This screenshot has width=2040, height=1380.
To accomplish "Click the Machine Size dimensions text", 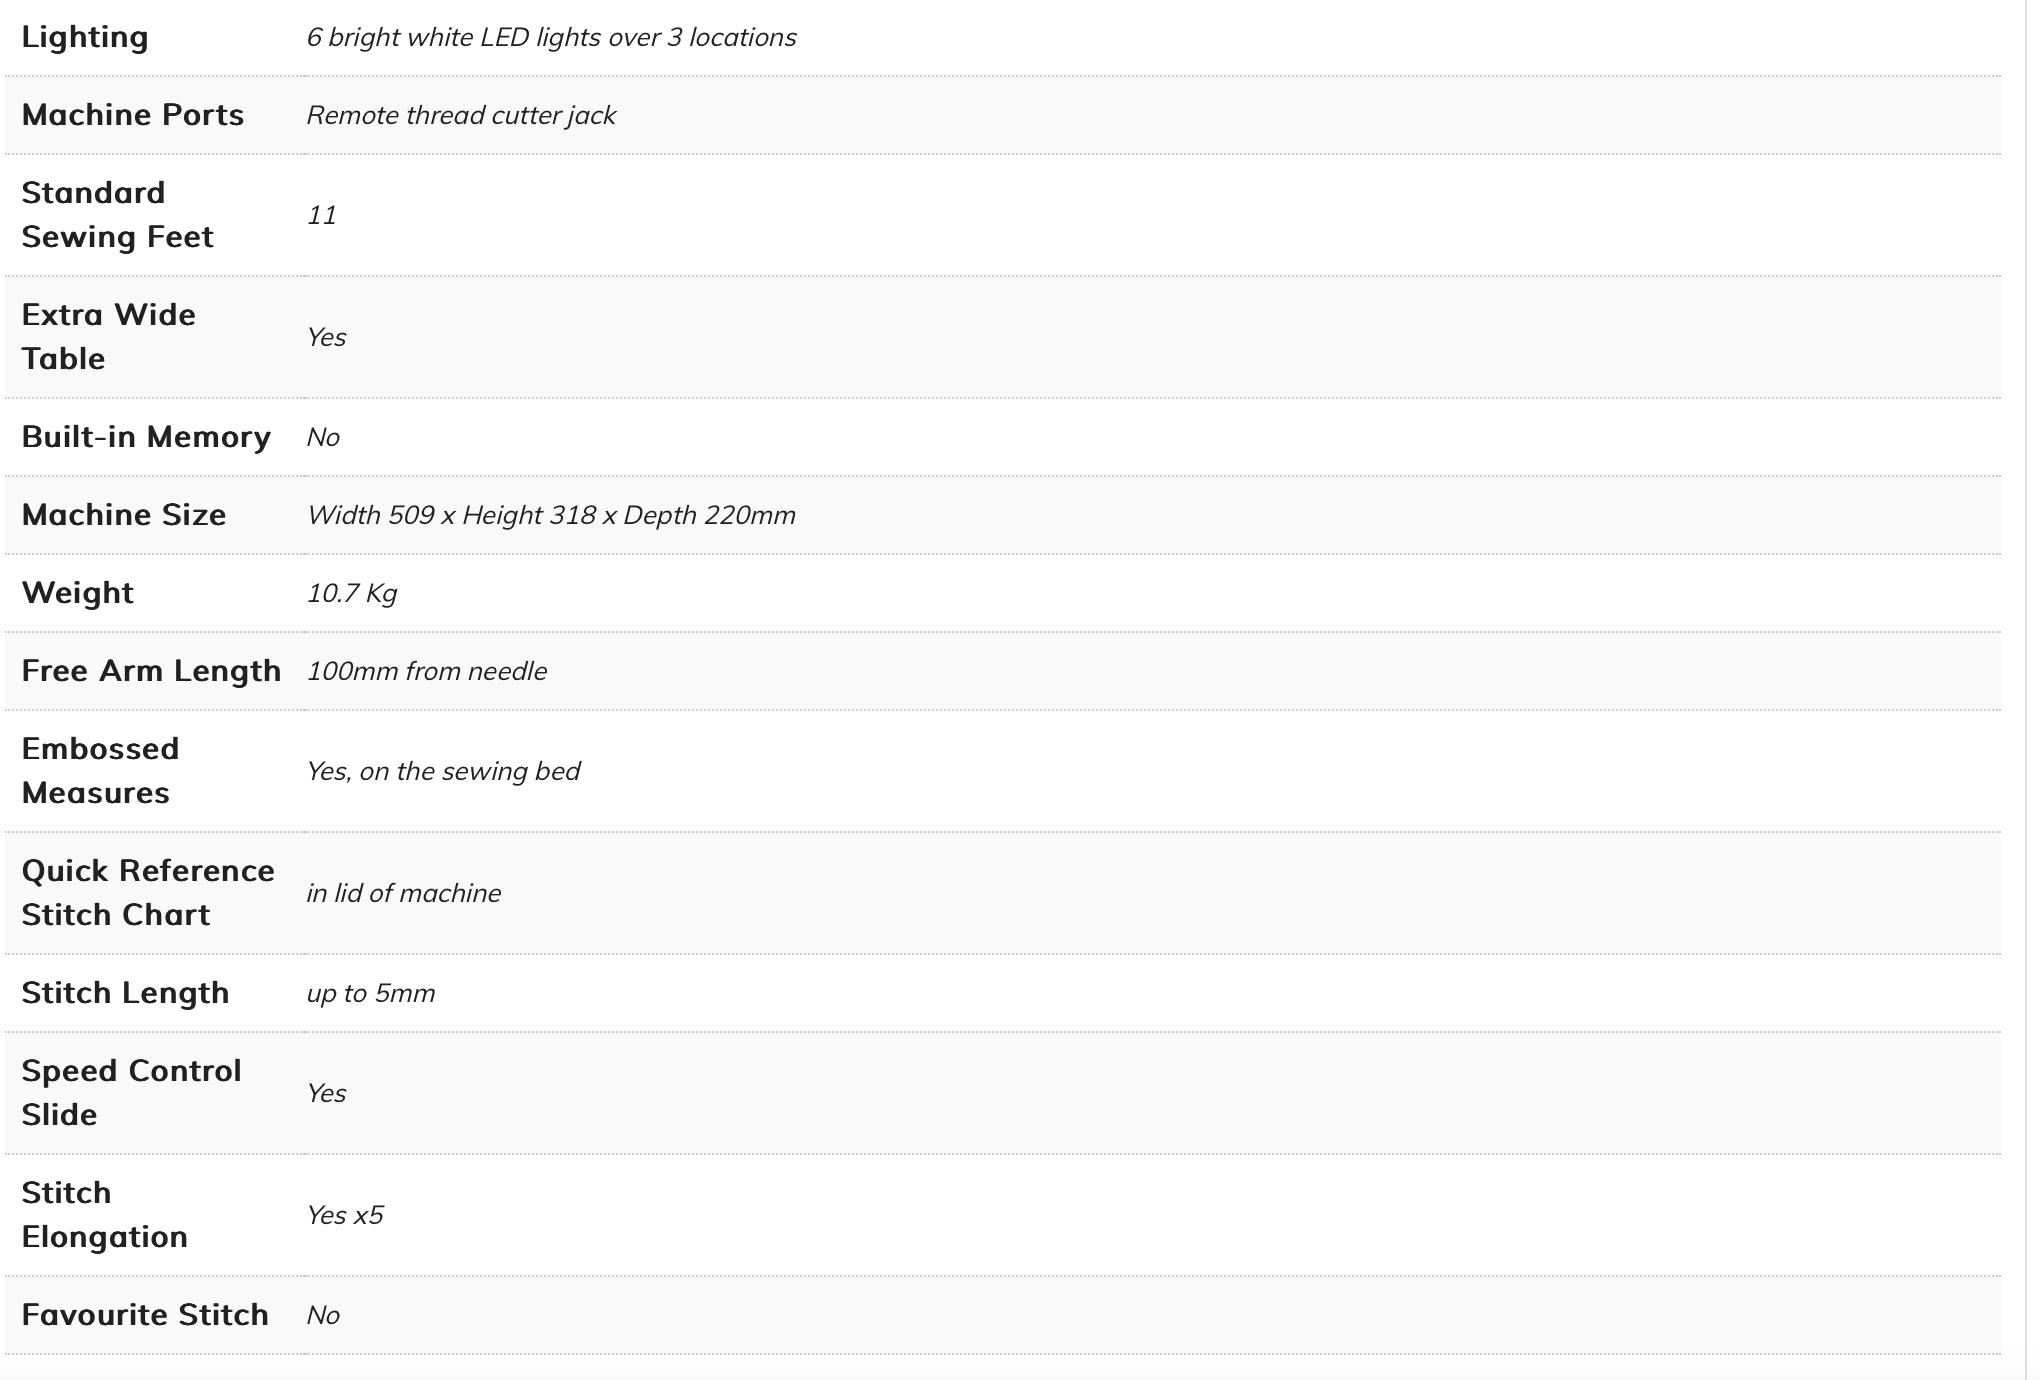I will (551, 515).
